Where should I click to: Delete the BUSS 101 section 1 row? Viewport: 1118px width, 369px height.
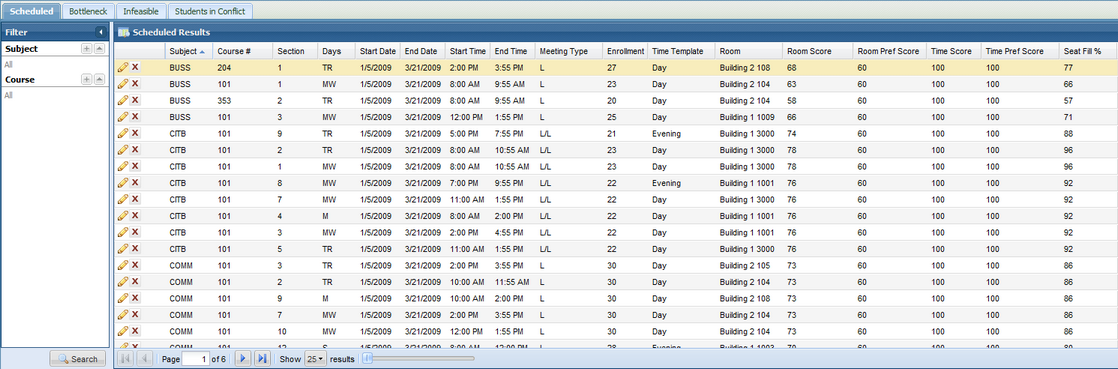point(135,84)
